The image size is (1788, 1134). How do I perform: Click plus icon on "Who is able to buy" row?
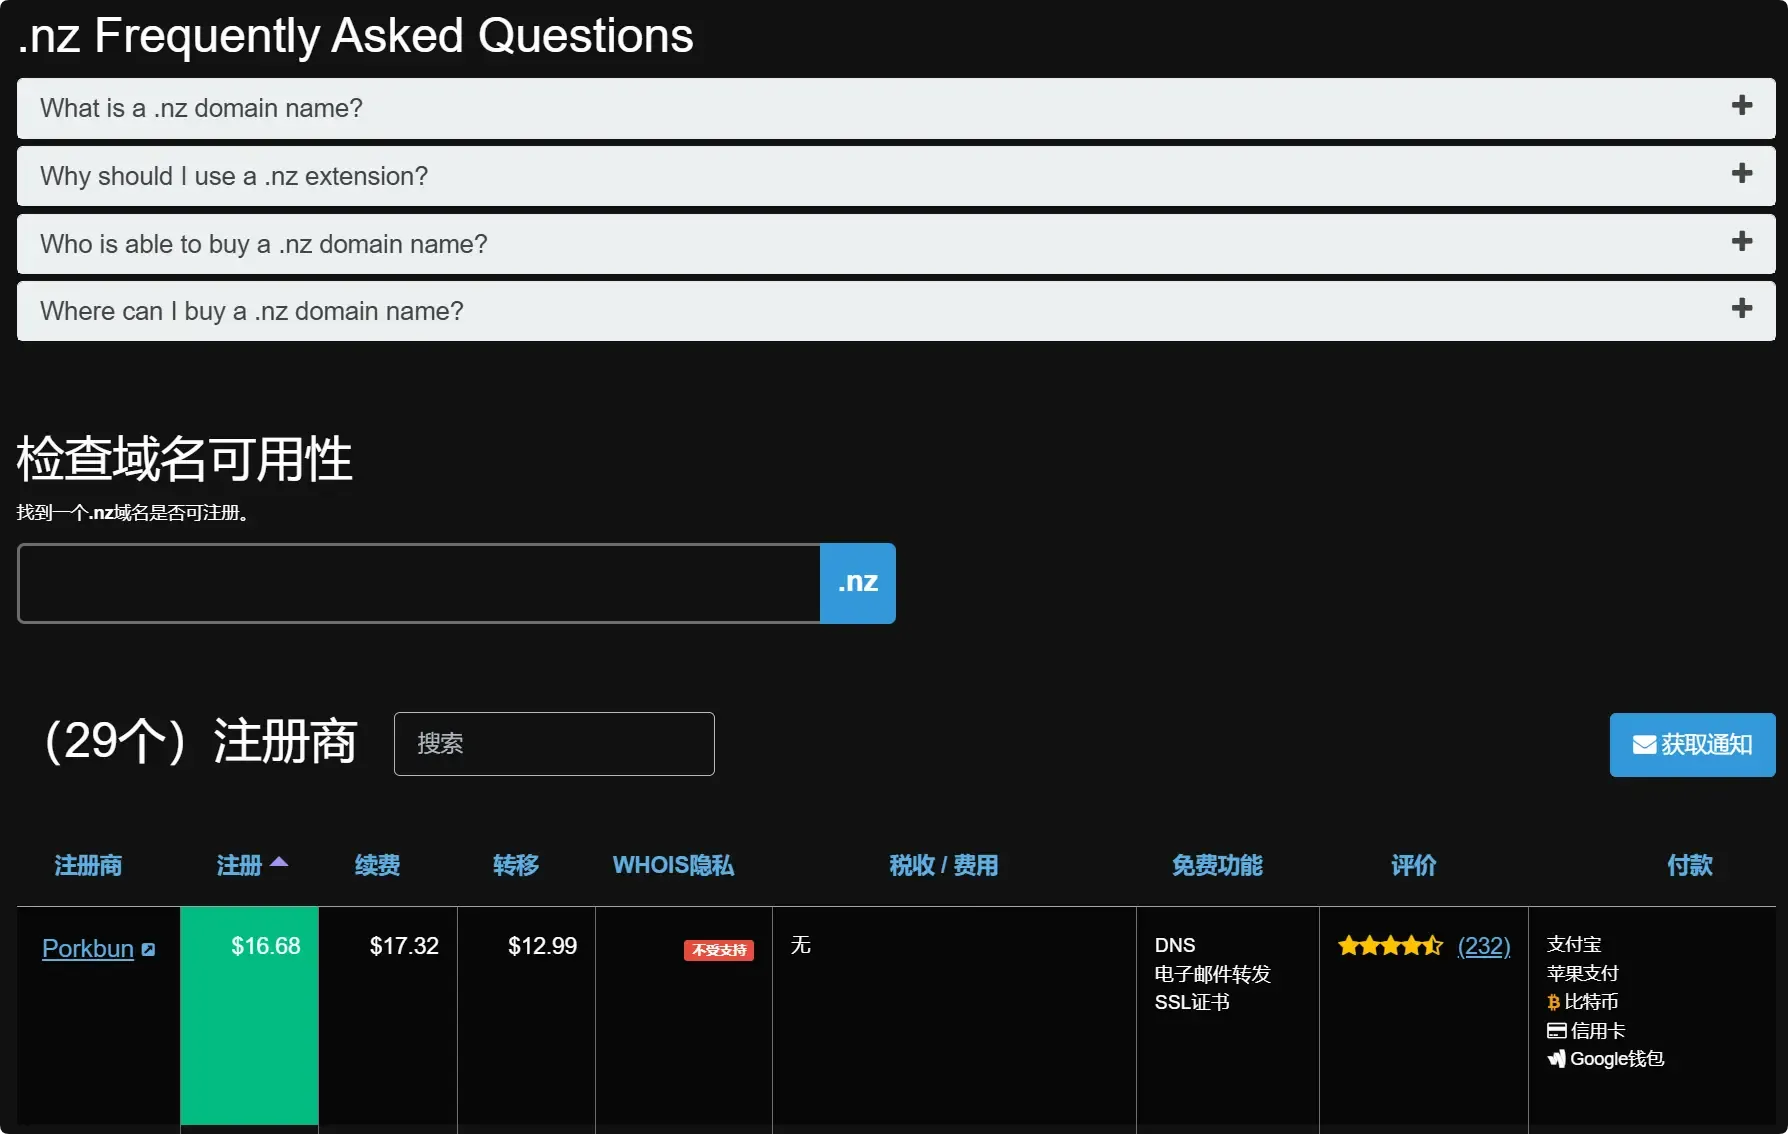click(x=1741, y=242)
